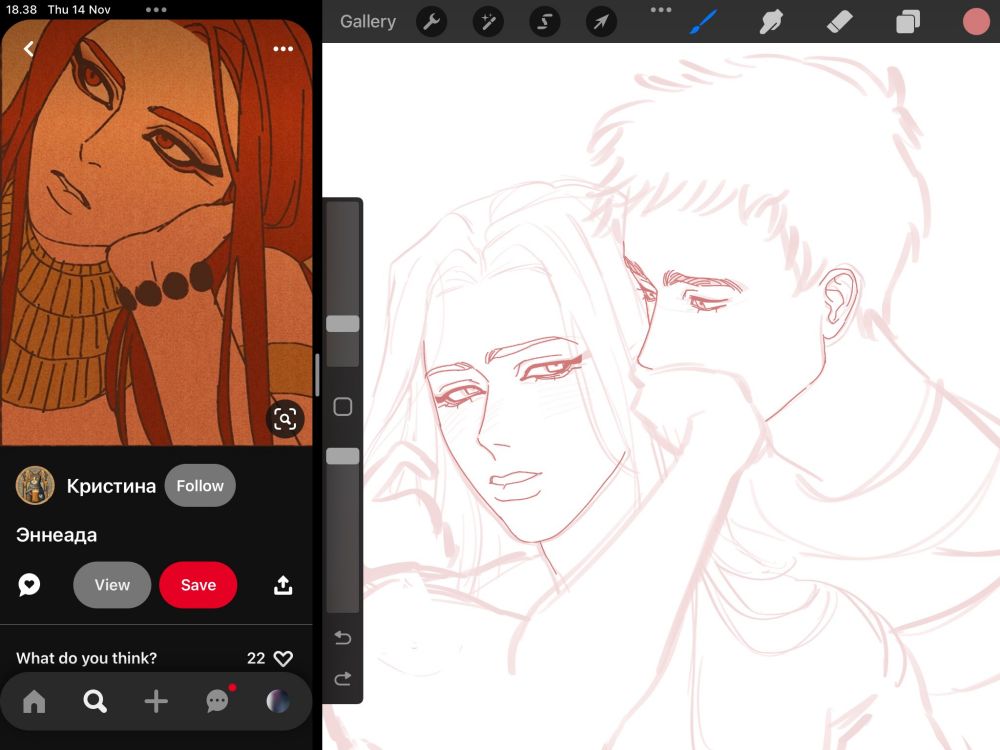Adjust the brush opacity slider handle
The image size is (1000, 750).
342,456
